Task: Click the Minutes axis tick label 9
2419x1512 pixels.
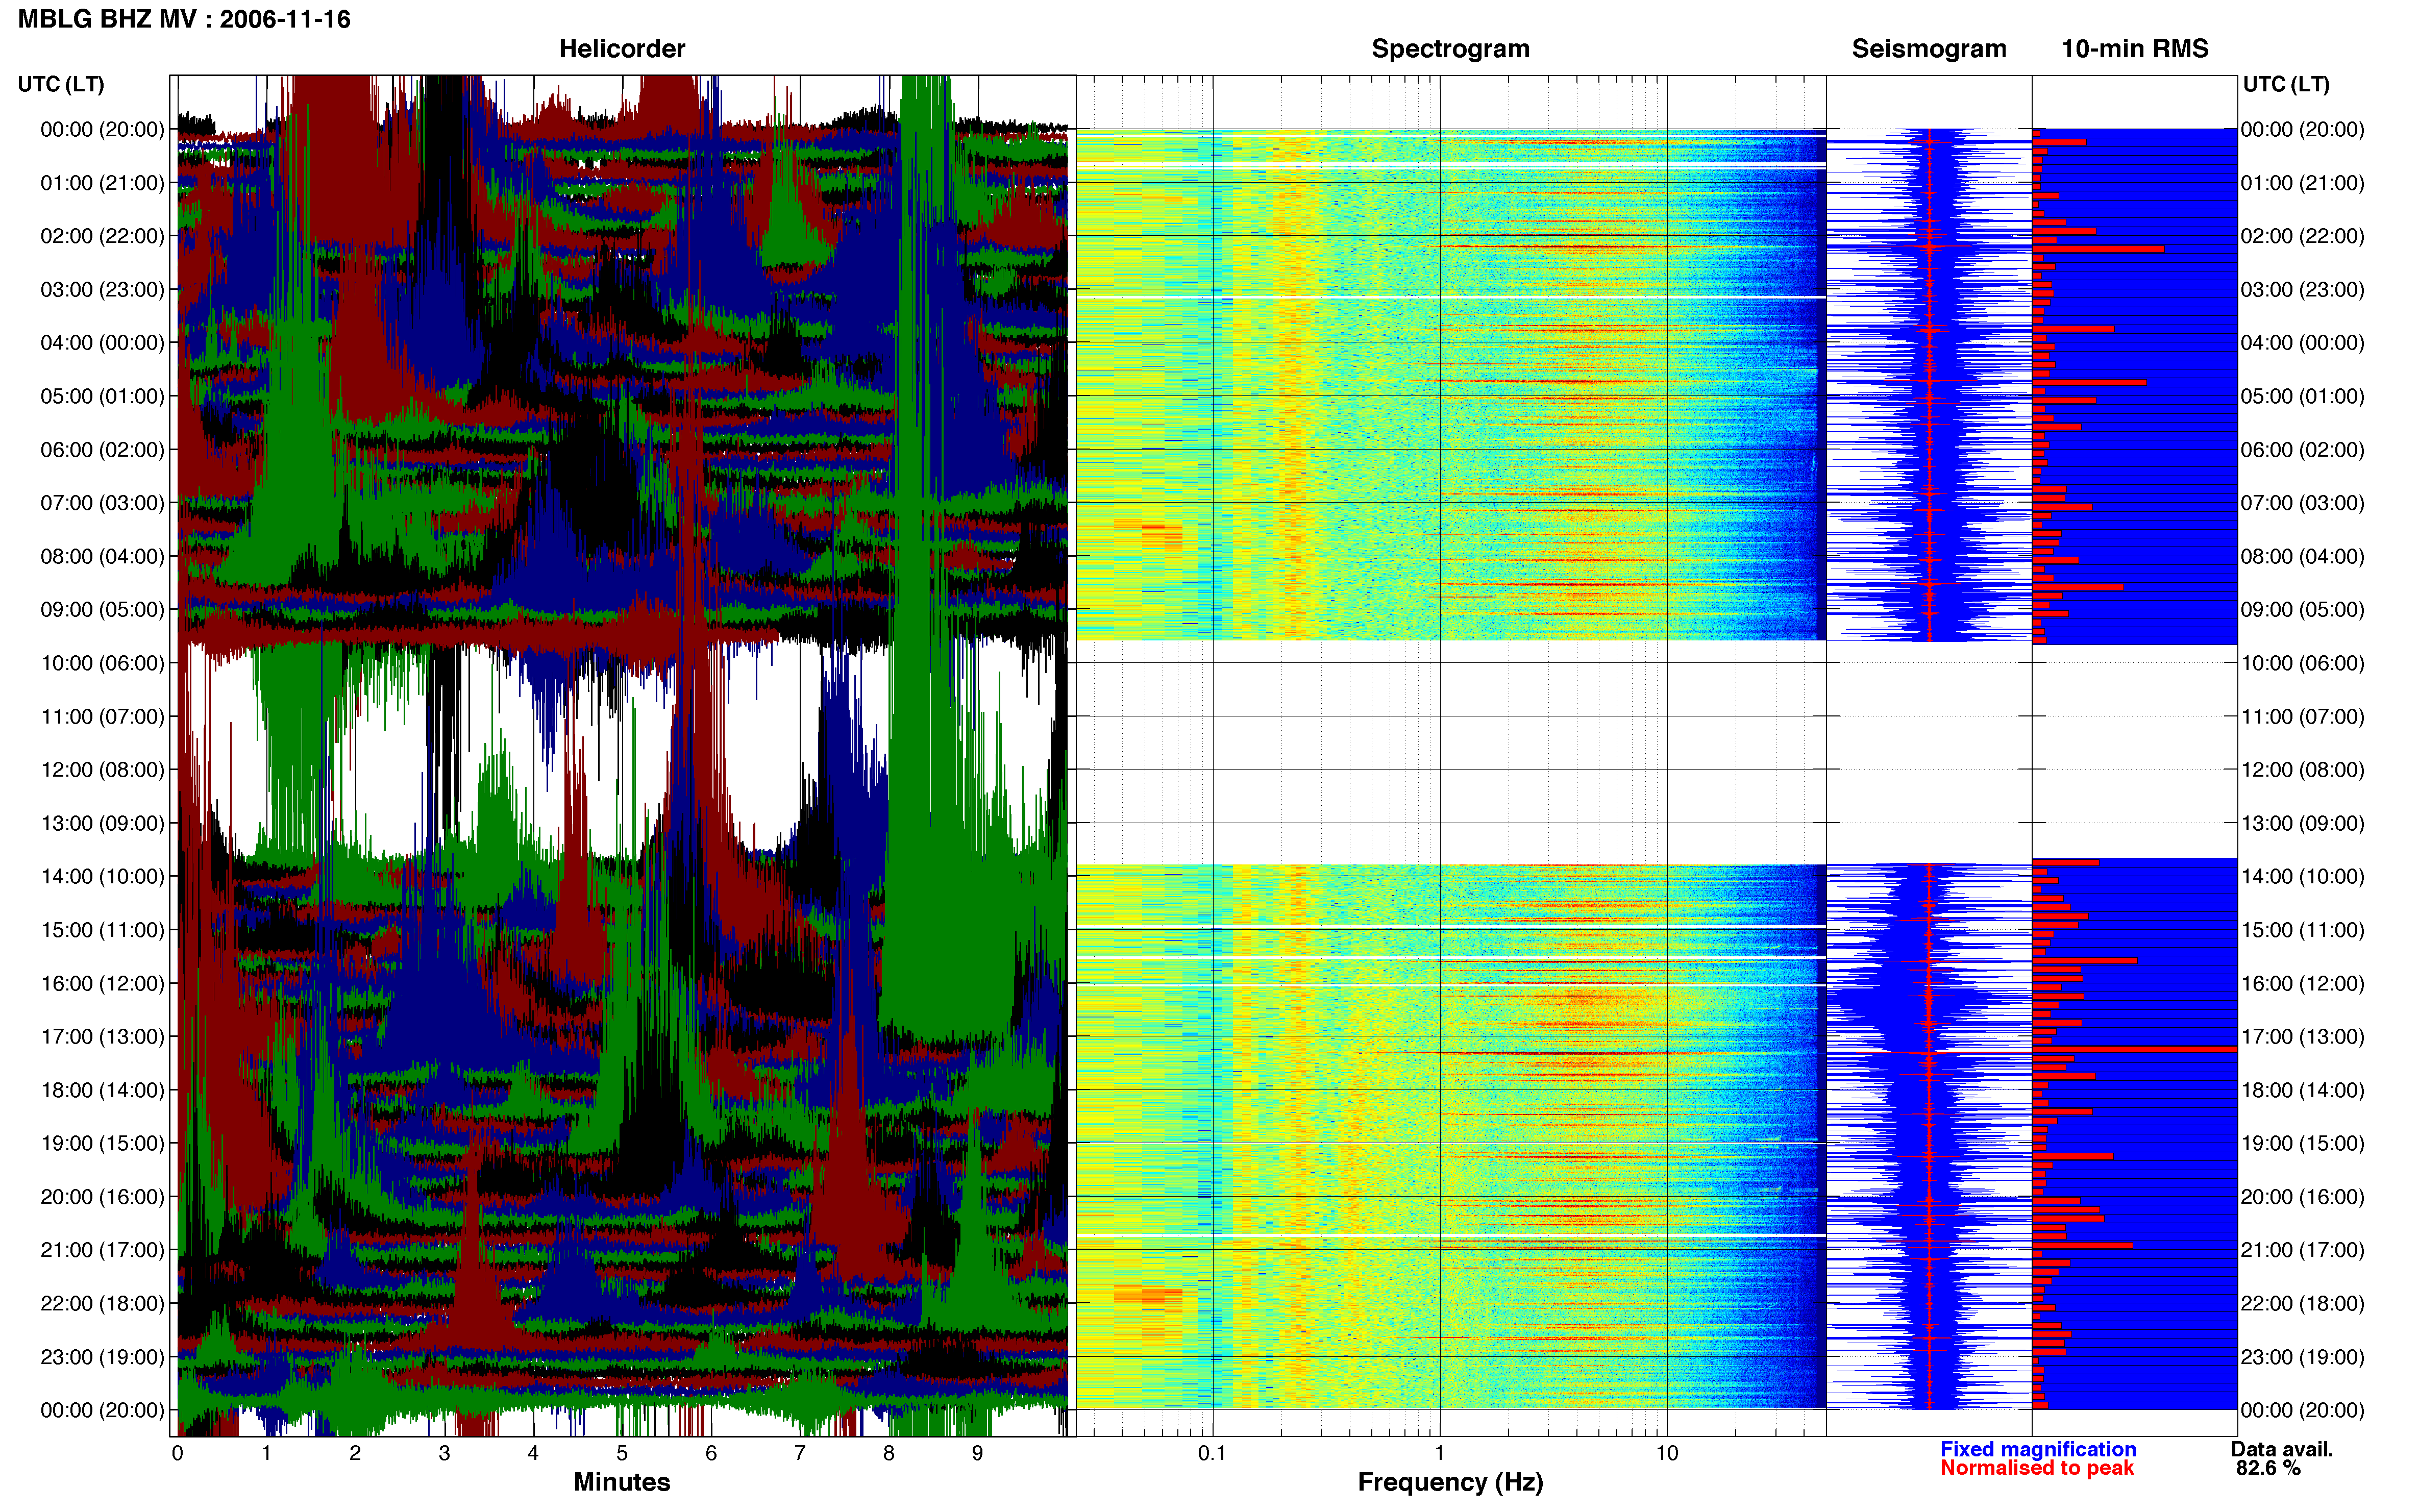Action: coord(977,1453)
